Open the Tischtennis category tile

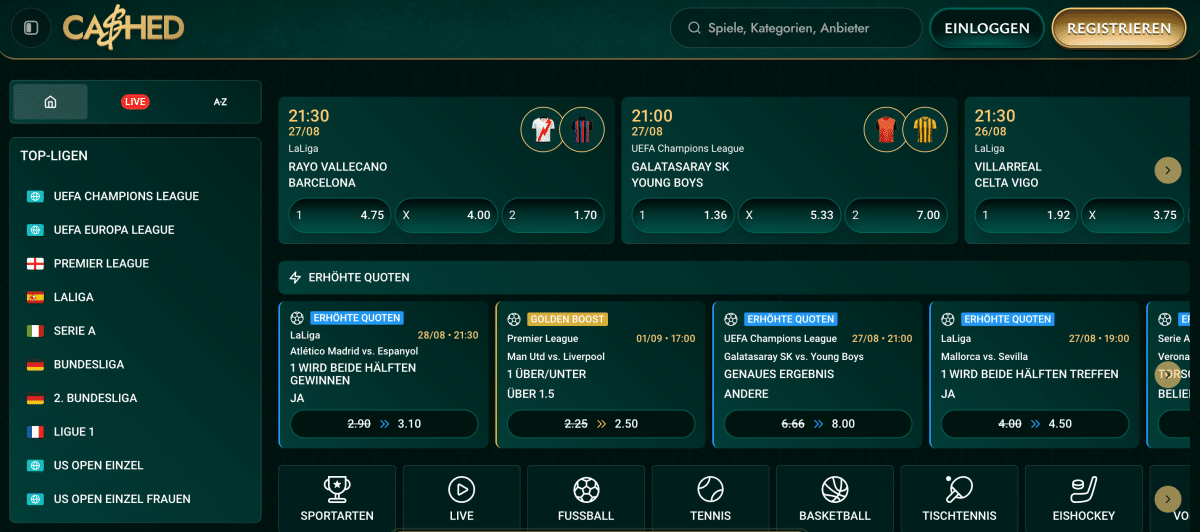[x=959, y=498]
